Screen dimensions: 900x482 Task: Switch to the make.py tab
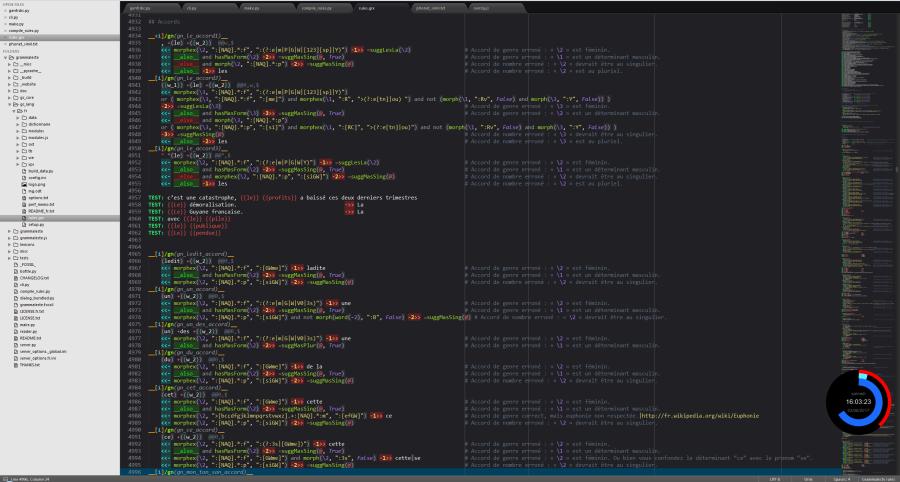click(x=265, y=9)
